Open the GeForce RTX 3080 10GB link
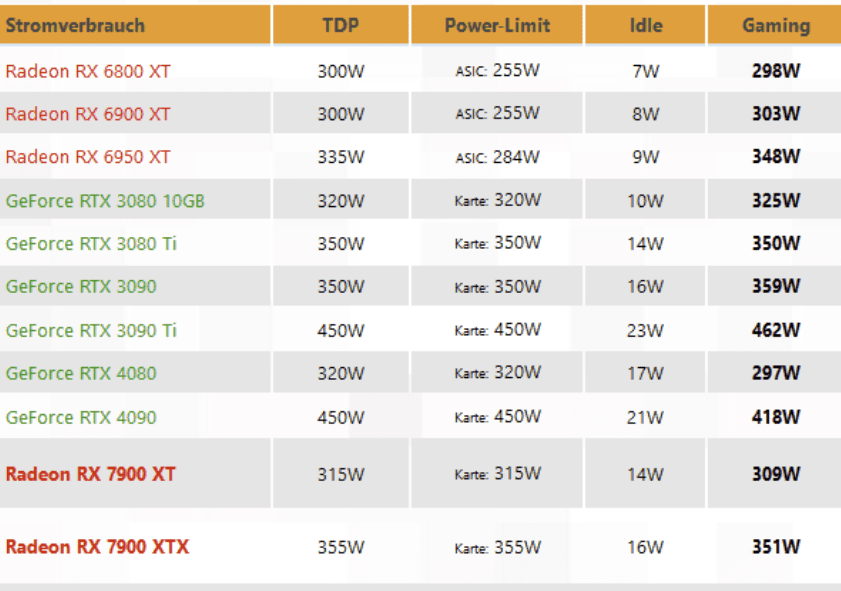 click(105, 201)
